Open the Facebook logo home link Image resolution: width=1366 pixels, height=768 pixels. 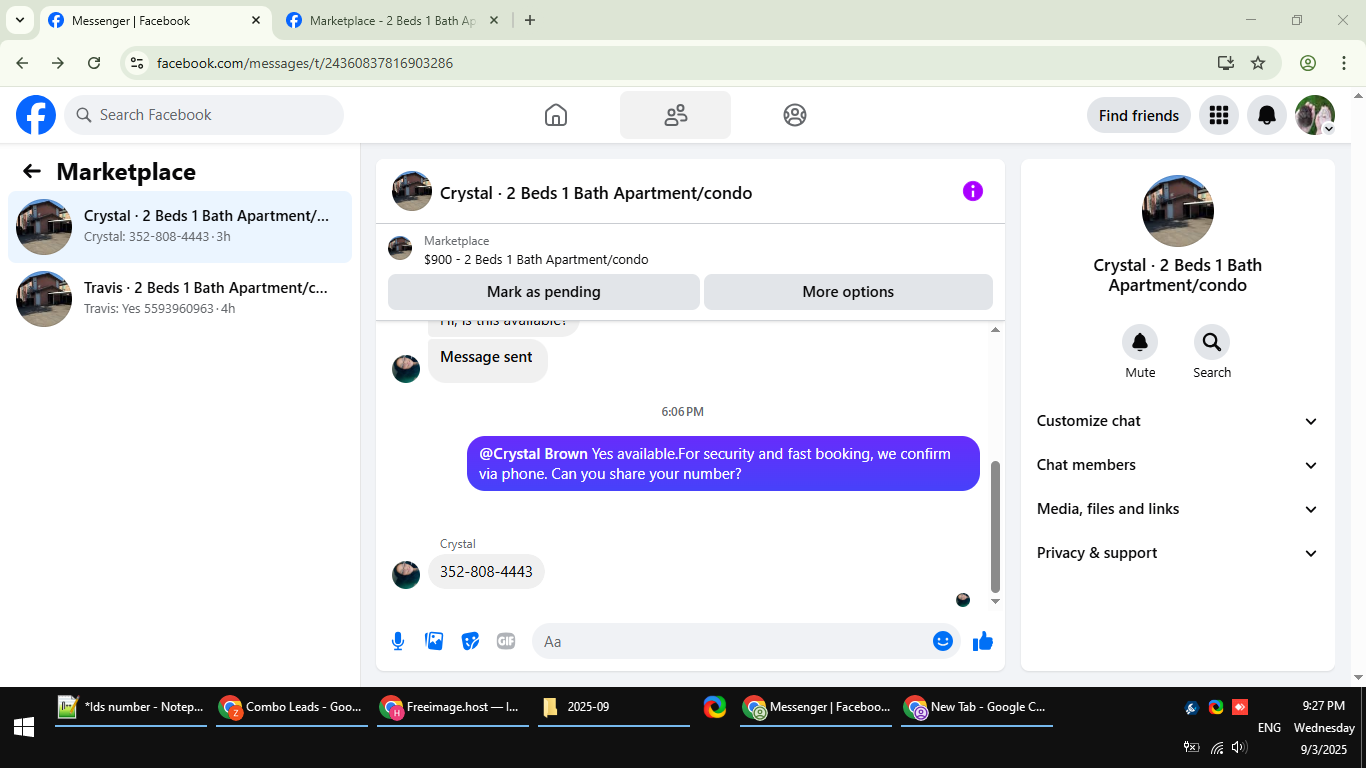(36, 115)
